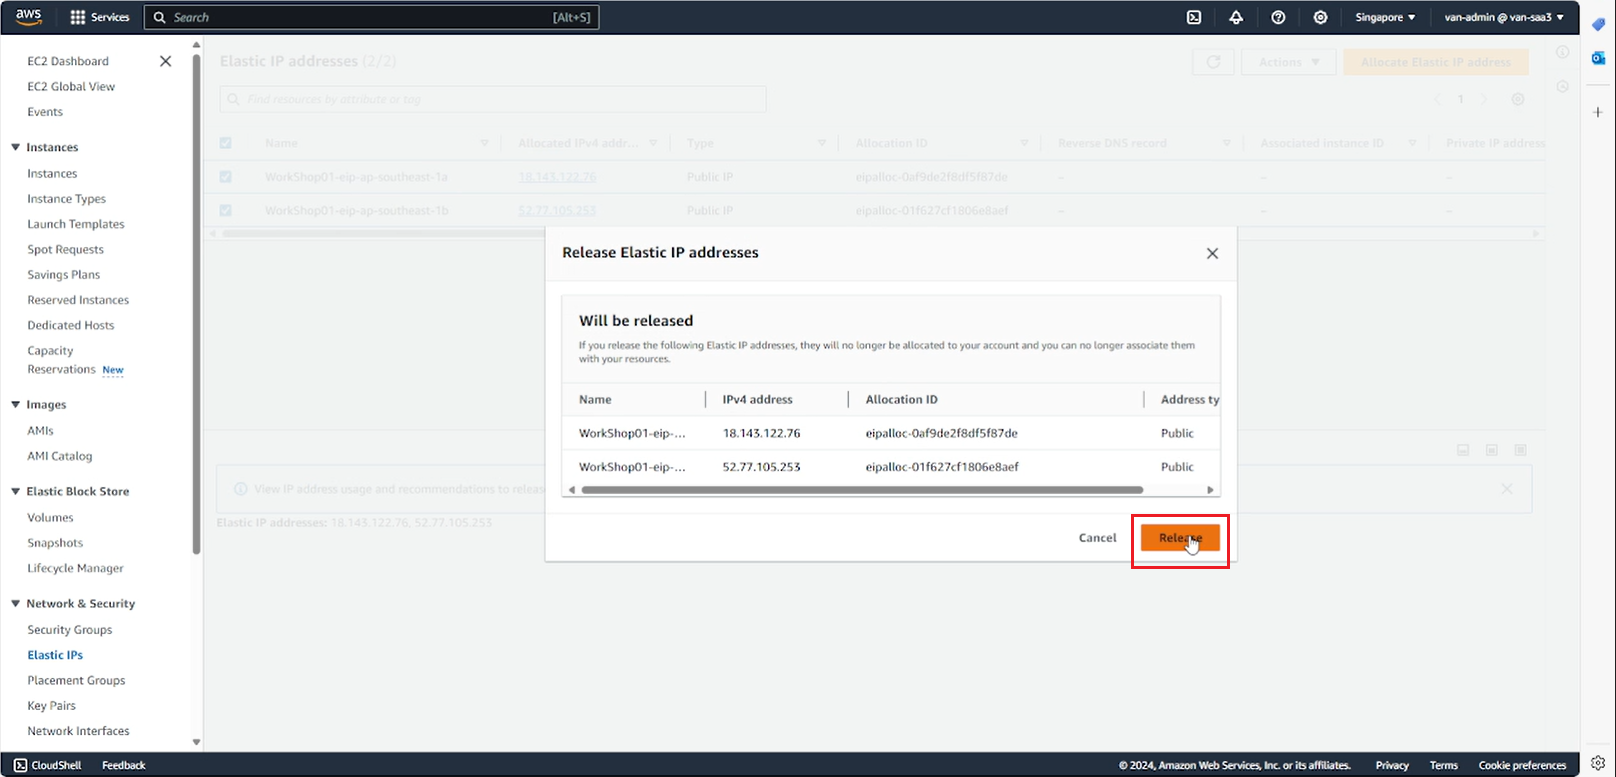Dismiss the info banner with X
This screenshot has height=777, width=1616.
(1506, 489)
